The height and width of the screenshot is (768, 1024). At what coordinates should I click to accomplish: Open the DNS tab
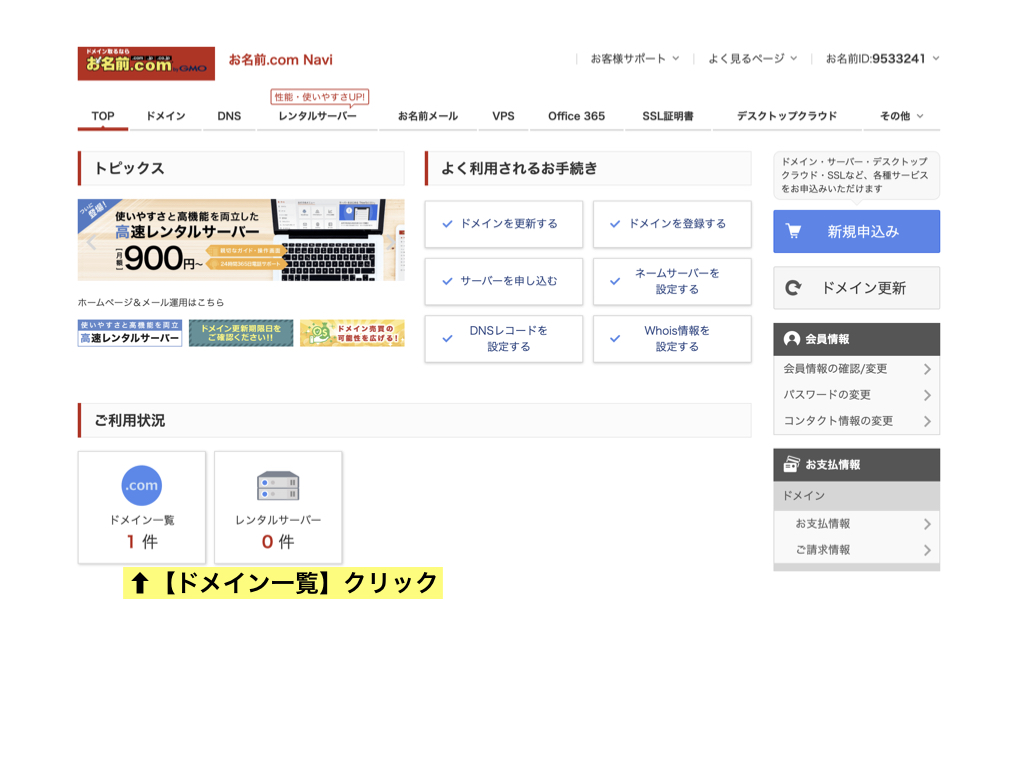click(229, 116)
